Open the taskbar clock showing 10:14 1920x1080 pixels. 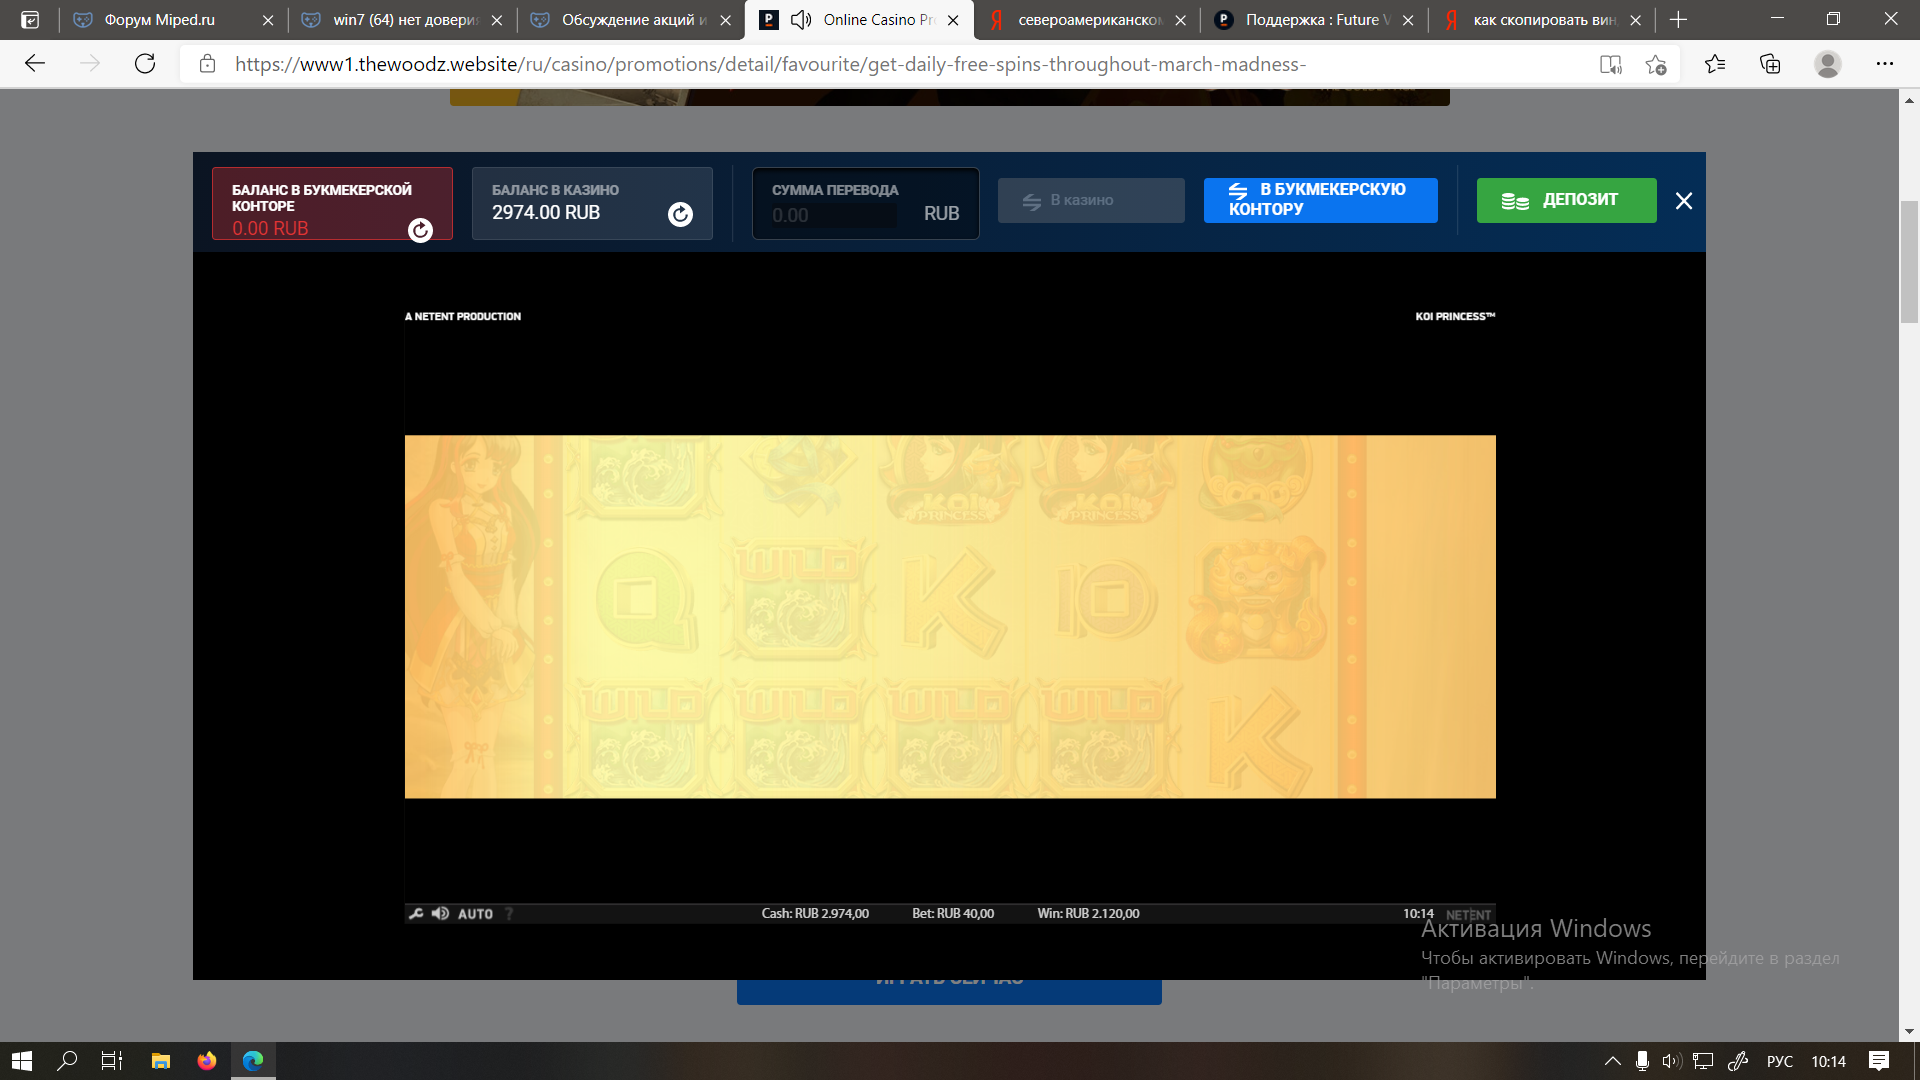pyautogui.click(x=1828, y=1061)
